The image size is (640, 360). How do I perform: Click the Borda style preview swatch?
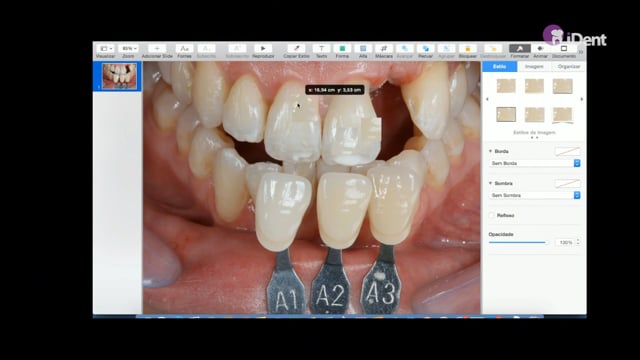[567, 151]
